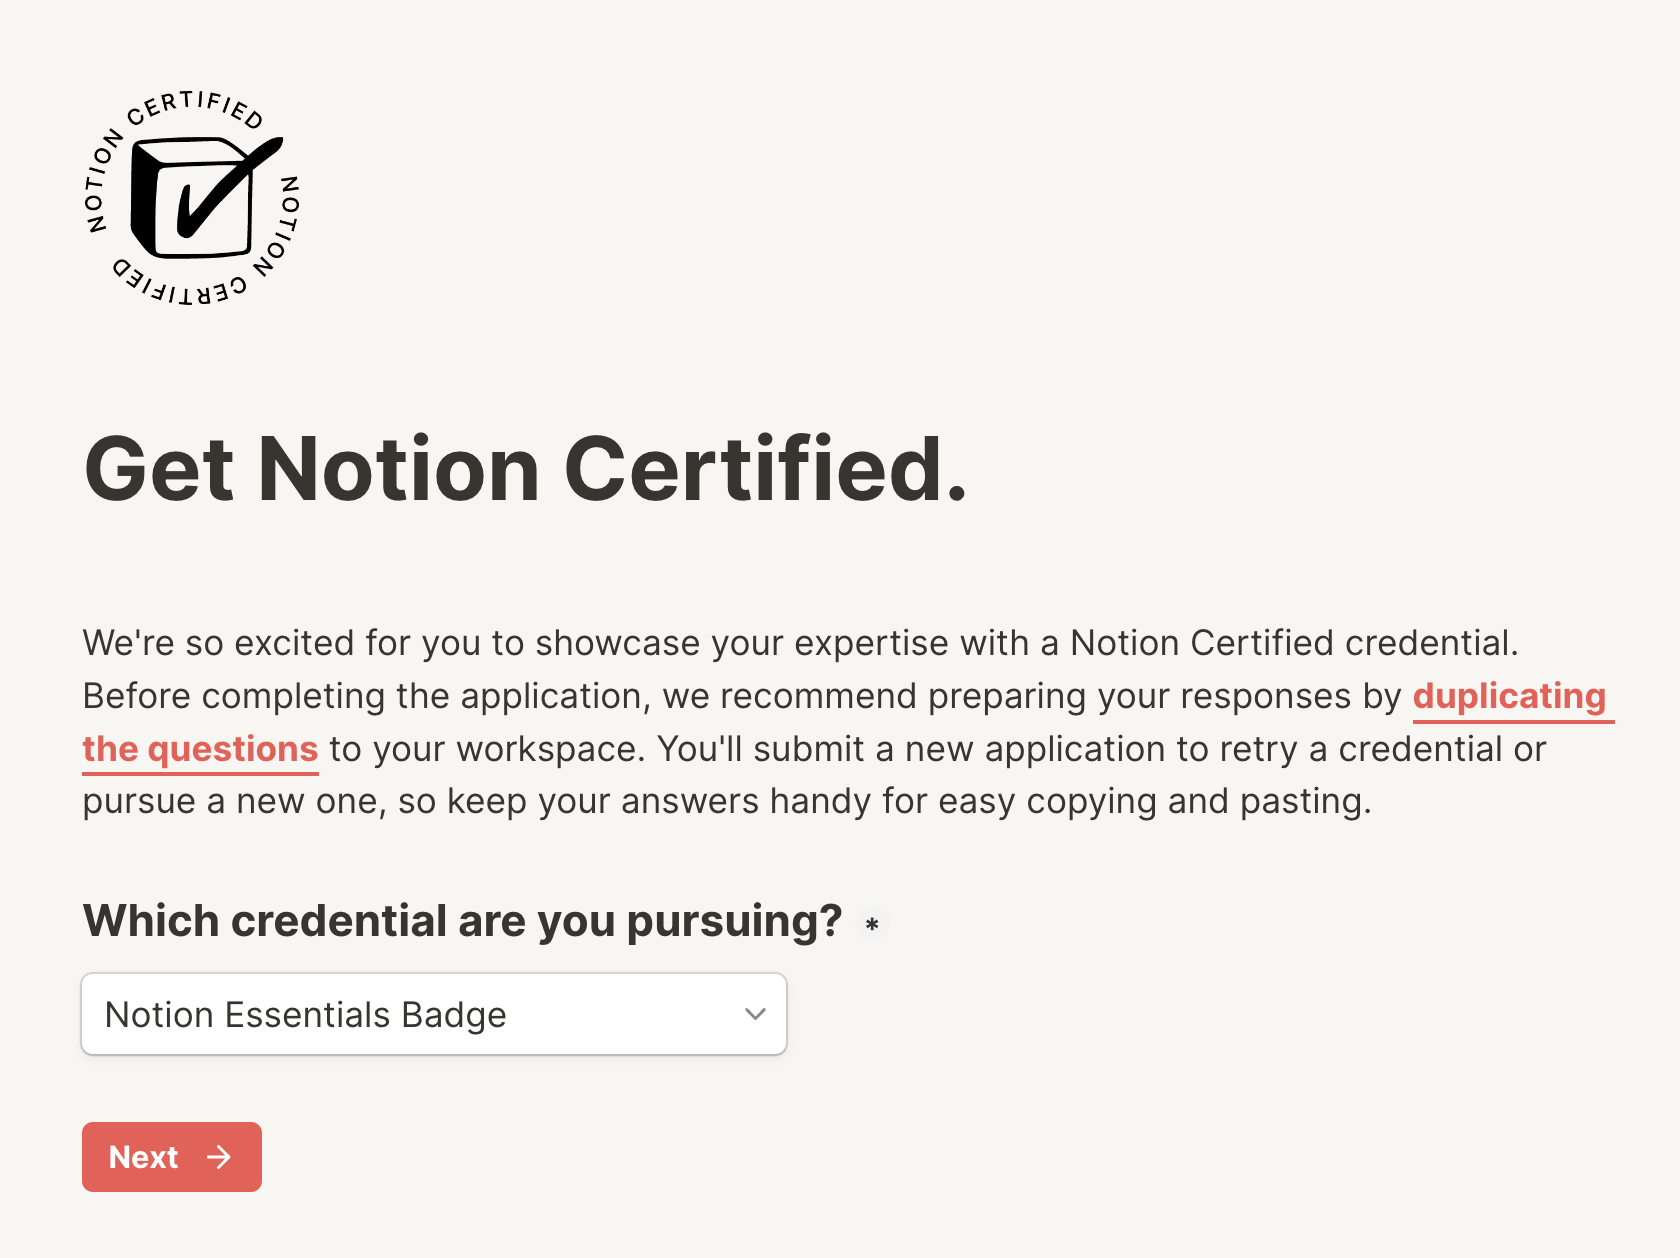
Task: Click the upside-down Certified text in the badge
Action: tap(185, 290)
